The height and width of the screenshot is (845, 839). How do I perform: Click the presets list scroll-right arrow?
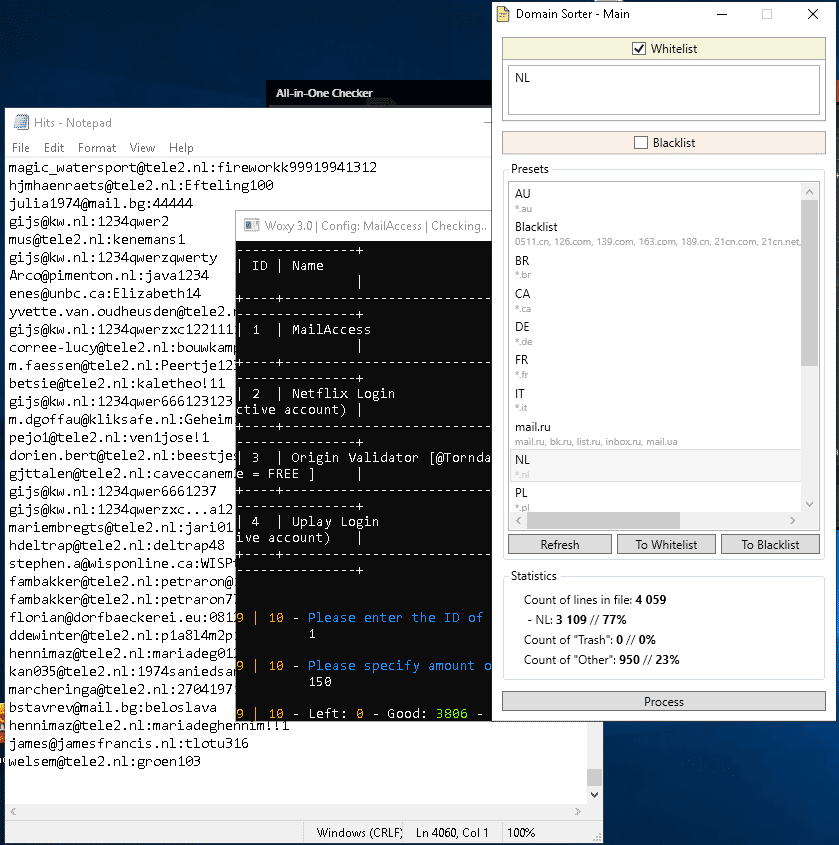pyautogui.click(x=794, y=520)
